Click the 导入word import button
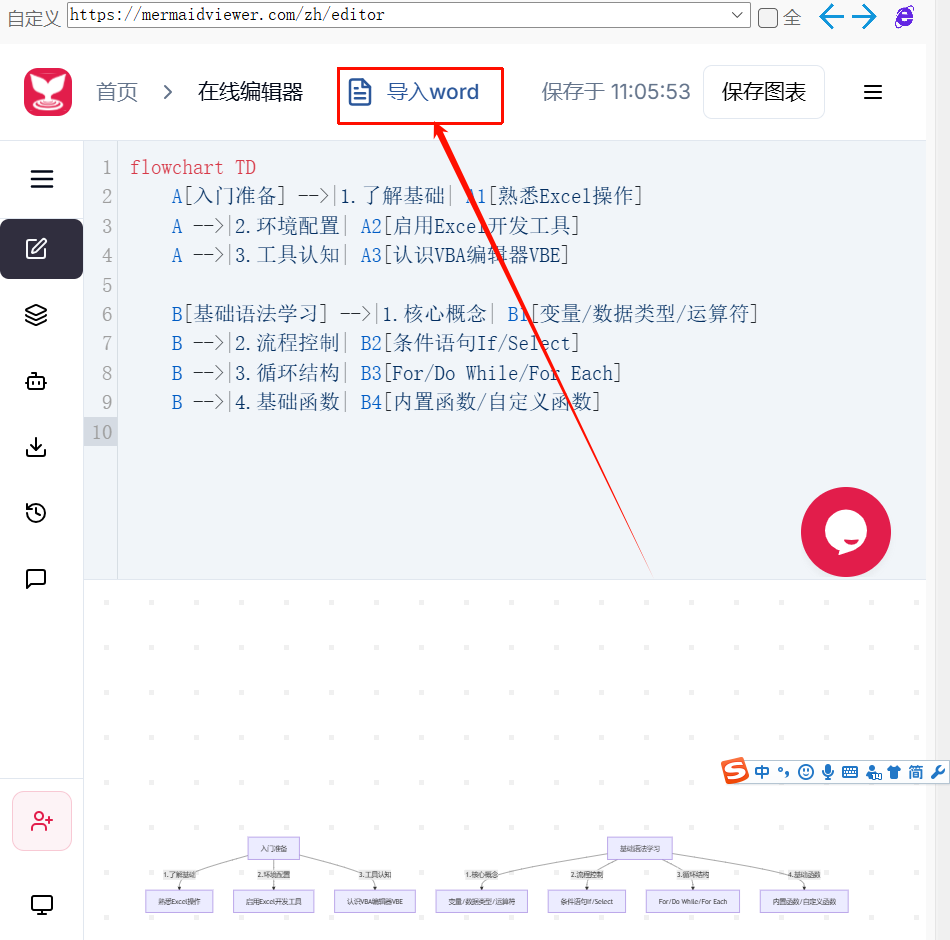This screenshot has width=950, height=940. click(x=420, y=91)
